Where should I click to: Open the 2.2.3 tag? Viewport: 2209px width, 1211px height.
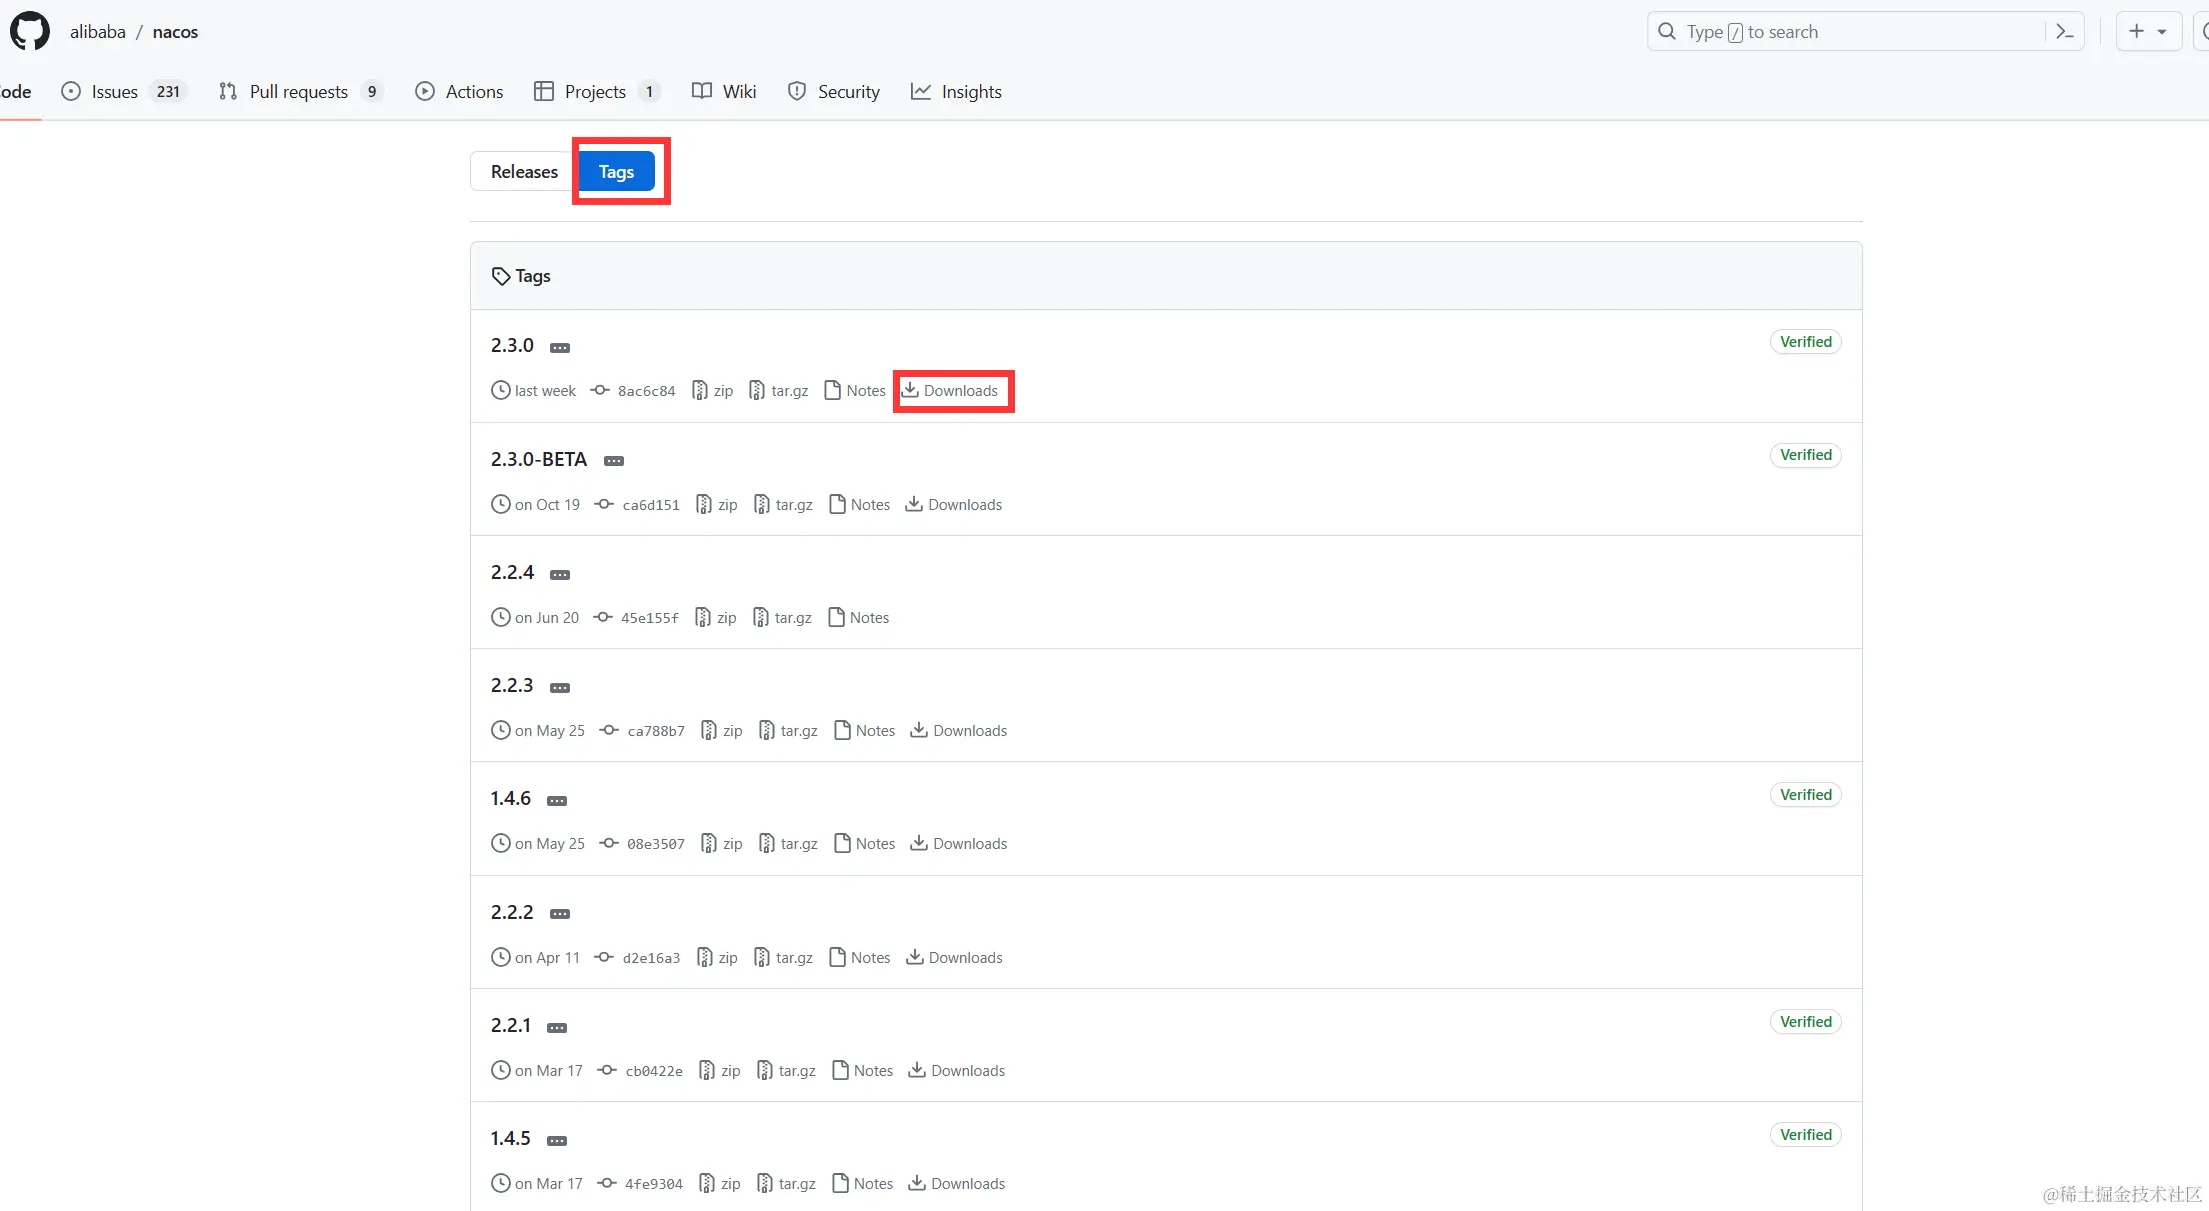click(512, 686)
